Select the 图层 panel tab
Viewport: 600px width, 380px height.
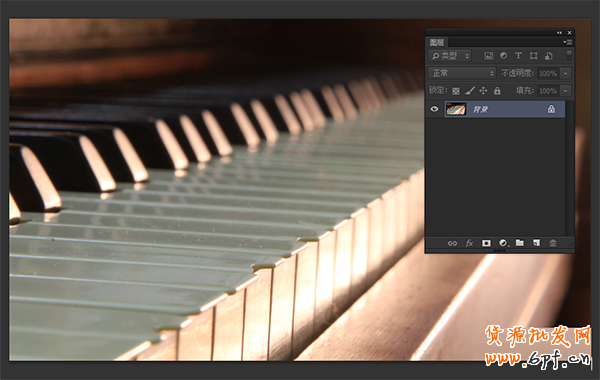coord(437,42)
